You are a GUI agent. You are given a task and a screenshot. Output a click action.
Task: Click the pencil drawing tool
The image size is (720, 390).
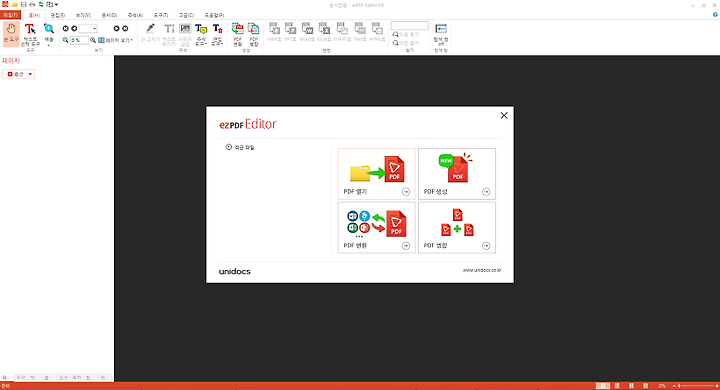pos(150,34)
